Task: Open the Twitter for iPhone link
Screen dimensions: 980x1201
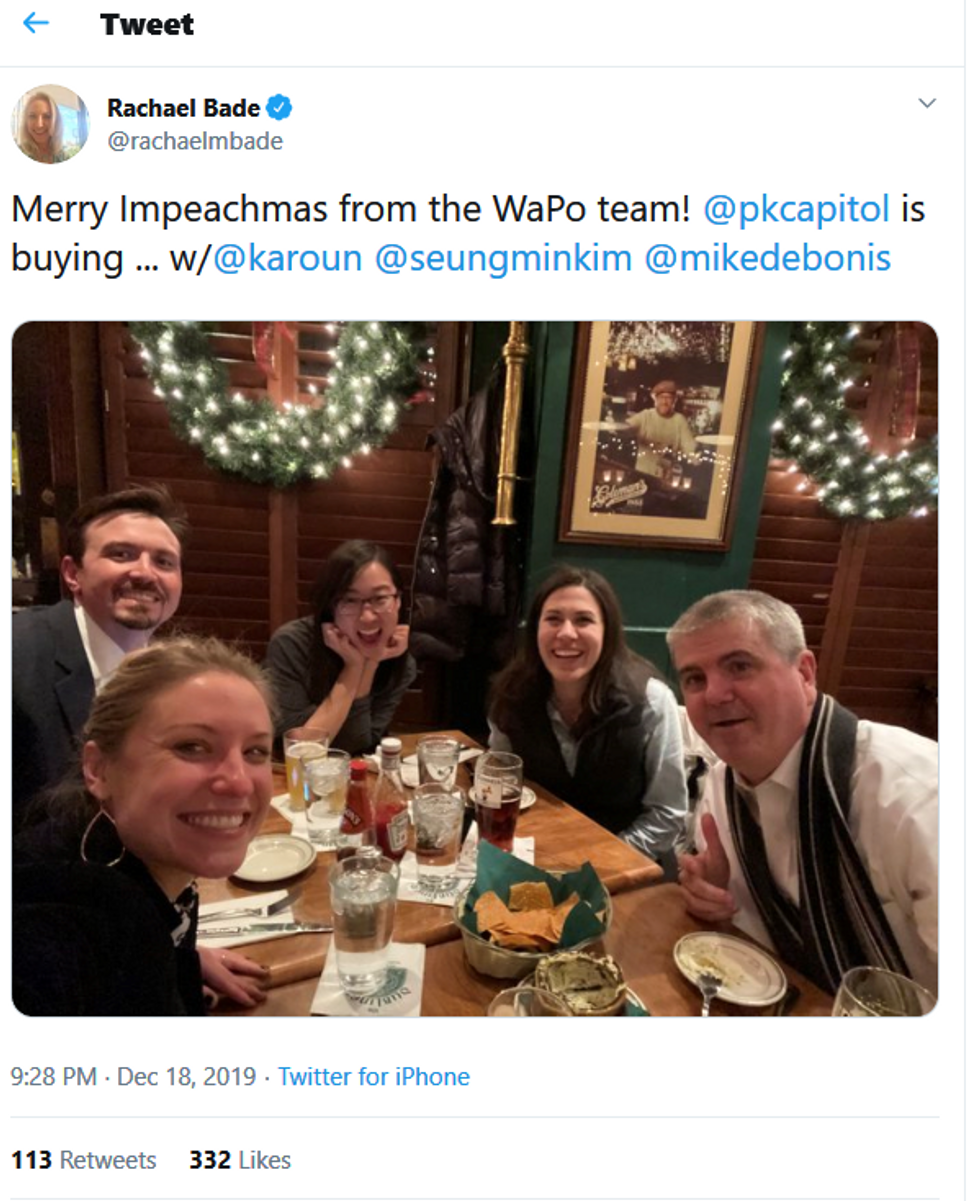Action: point(374,1077)
